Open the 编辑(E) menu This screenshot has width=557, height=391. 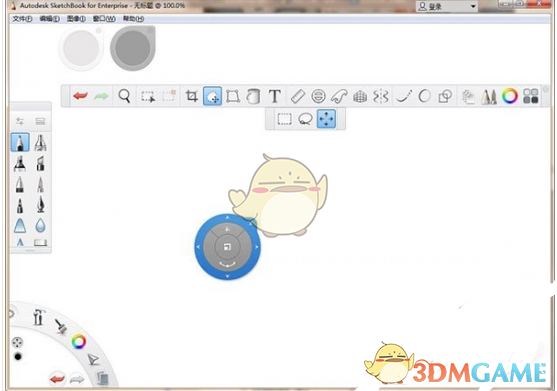tap(49, 19)
